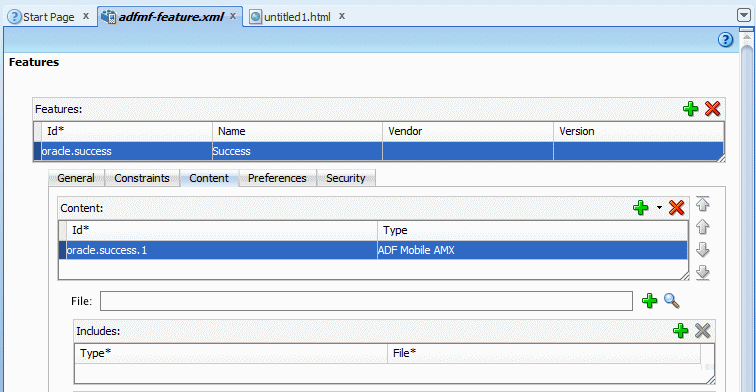Click Type column header in Content table

point(532,230)
